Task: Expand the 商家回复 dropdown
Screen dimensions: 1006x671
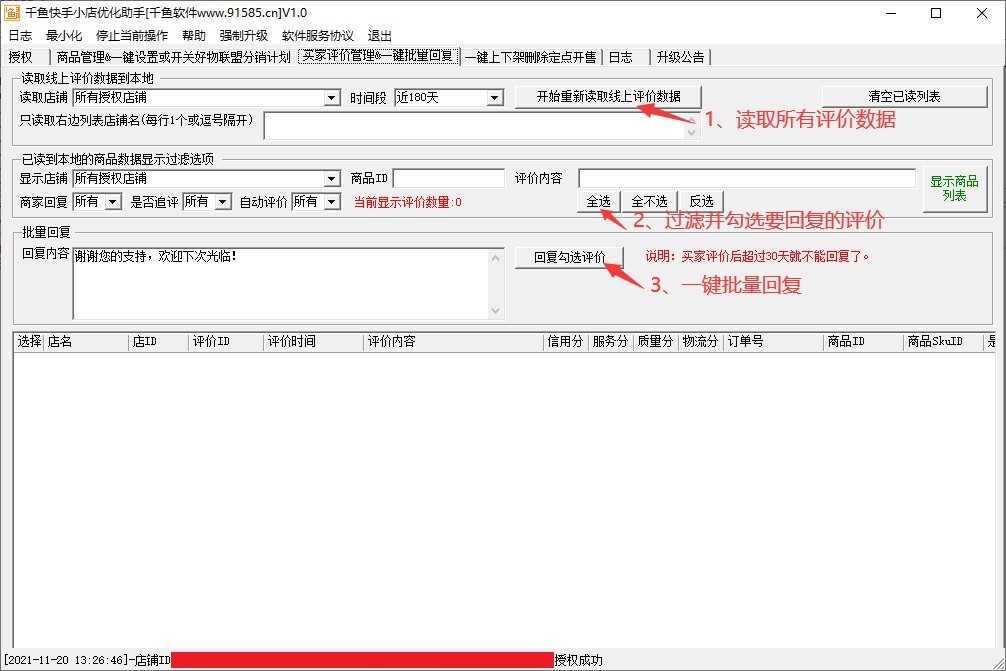Action: pyautogui.click(x=112, y=202)
